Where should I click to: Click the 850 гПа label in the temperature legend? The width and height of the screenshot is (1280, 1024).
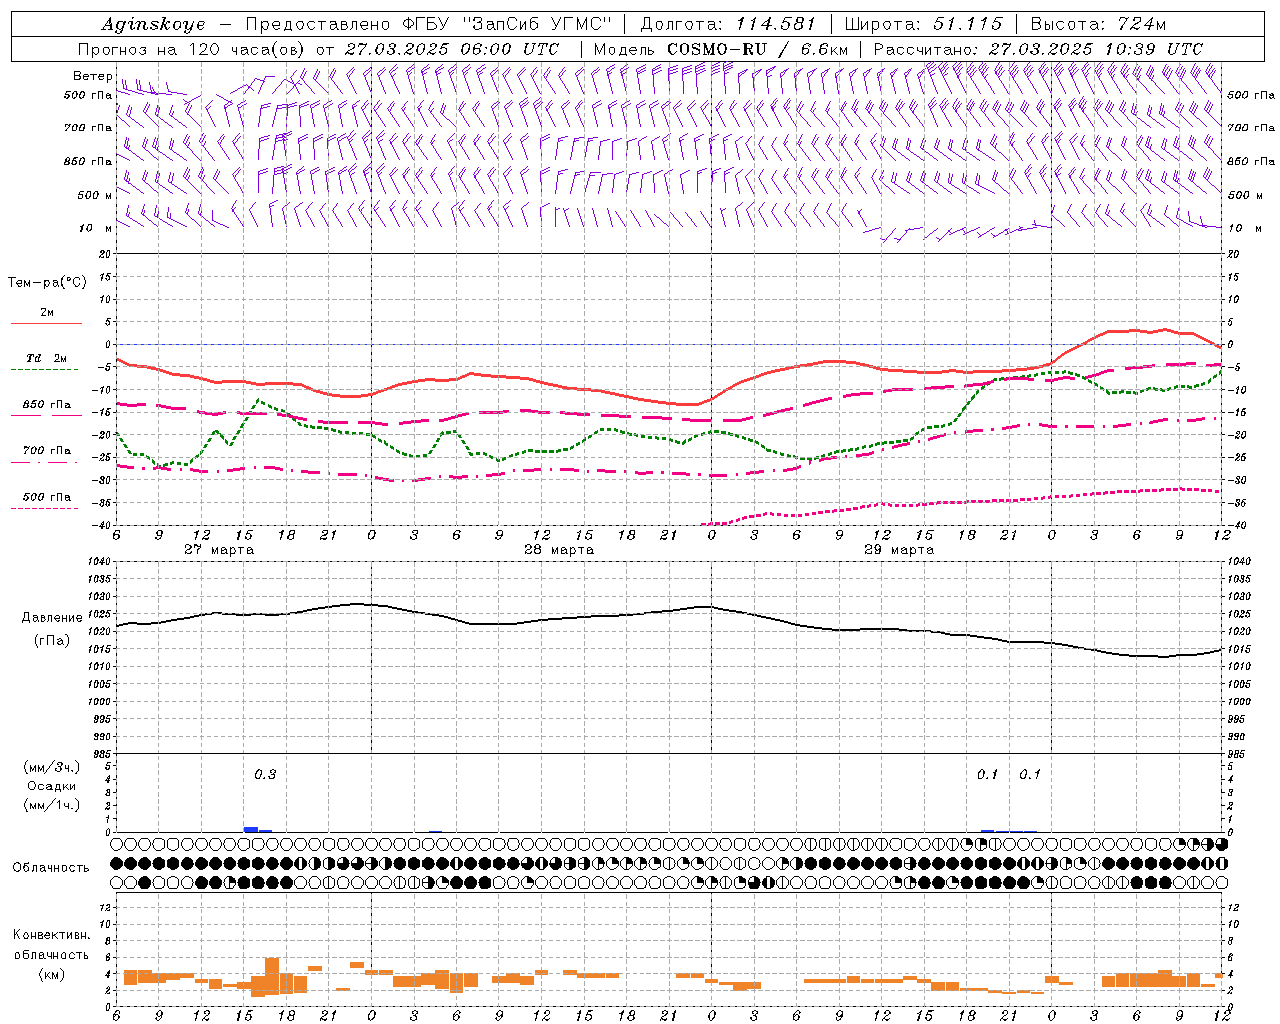pyautogui.click(x=47, y=405)
